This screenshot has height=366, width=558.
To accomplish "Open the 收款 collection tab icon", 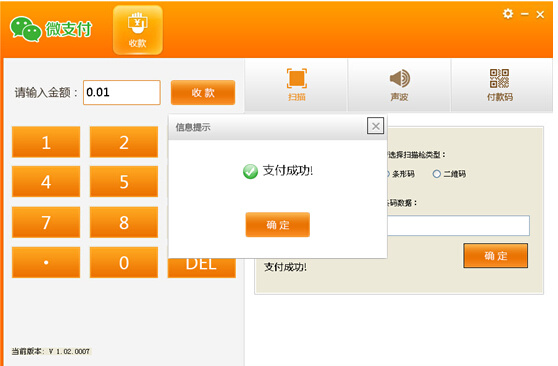I will (x=138, y=30).
